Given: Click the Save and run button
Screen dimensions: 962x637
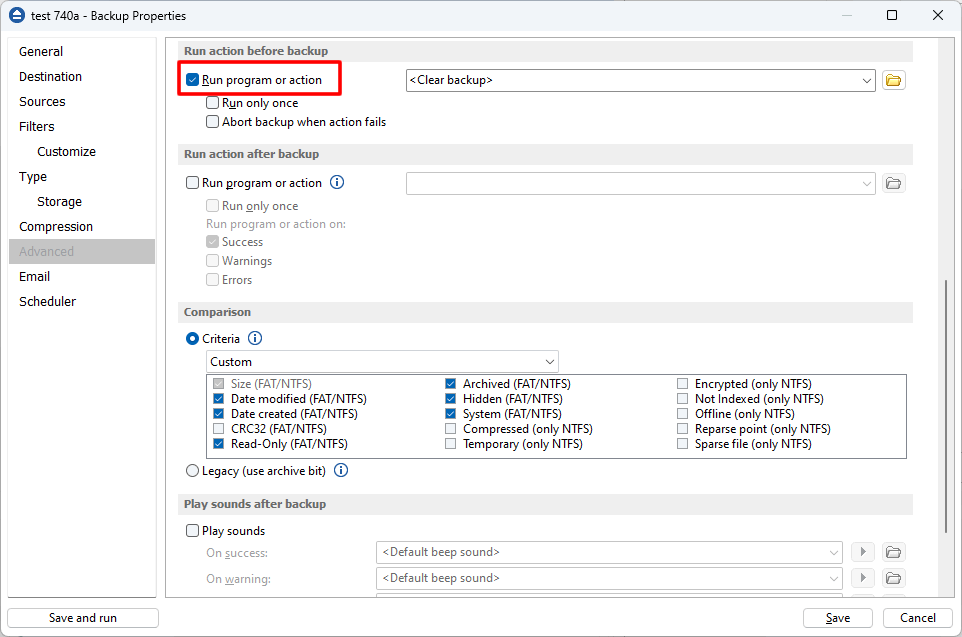Looking at the screenshot, I should [83, 618].
